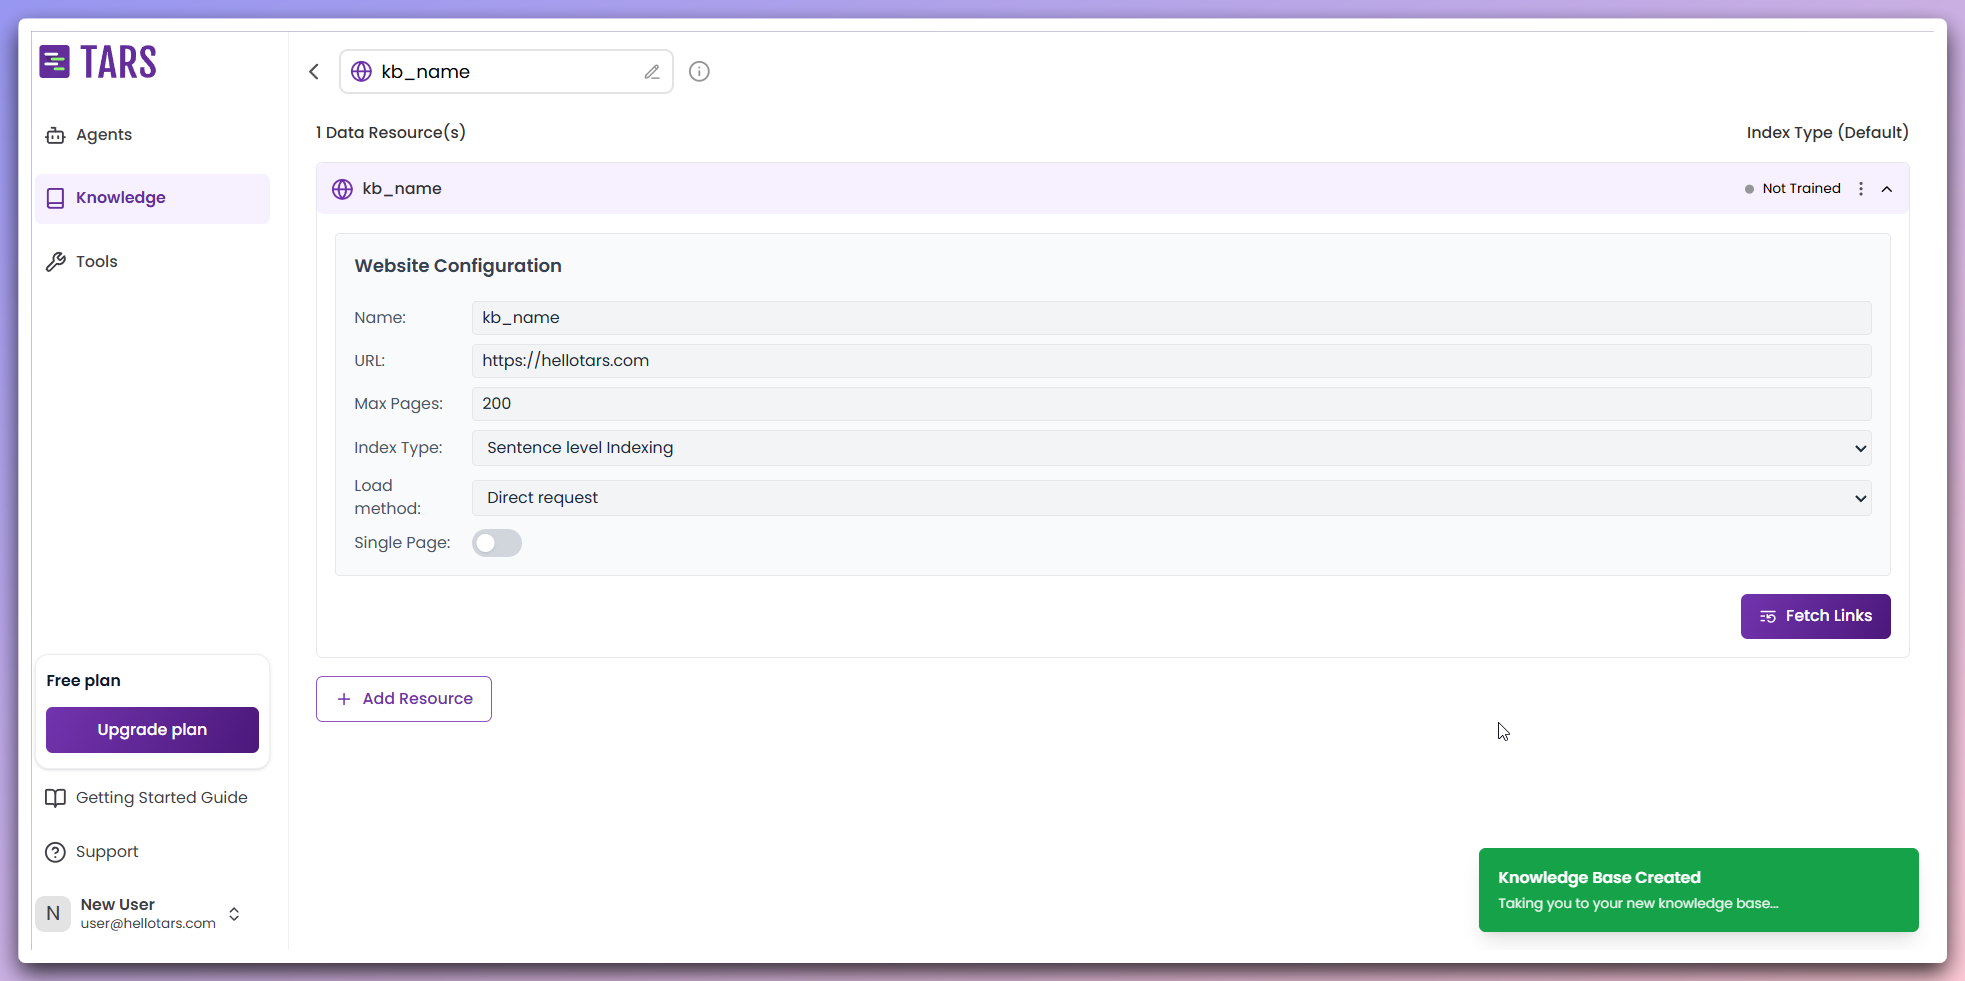Go back with the left chevron arrow
This screenshot has height=981, width=1965.
tap(314, 72)
